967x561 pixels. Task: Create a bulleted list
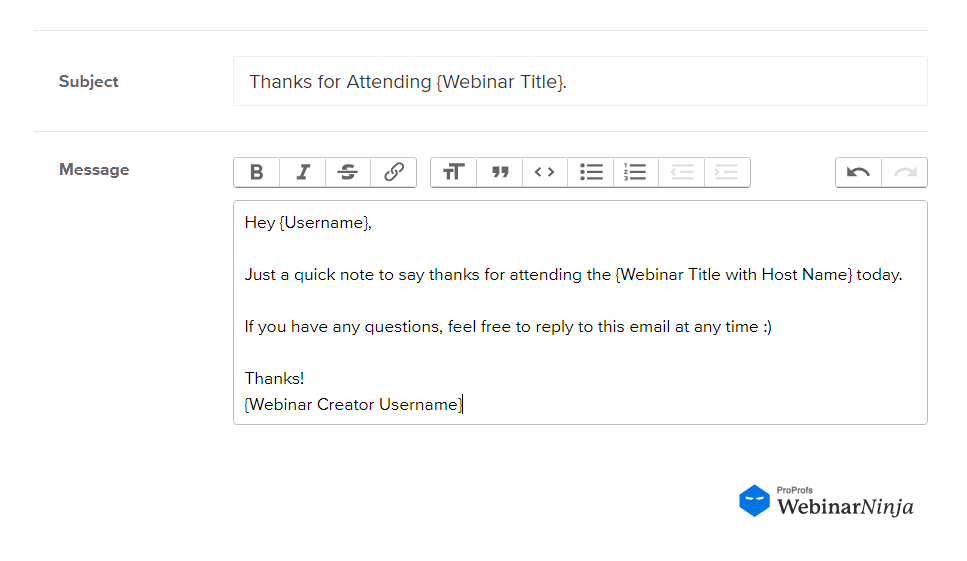coord(591,172)
